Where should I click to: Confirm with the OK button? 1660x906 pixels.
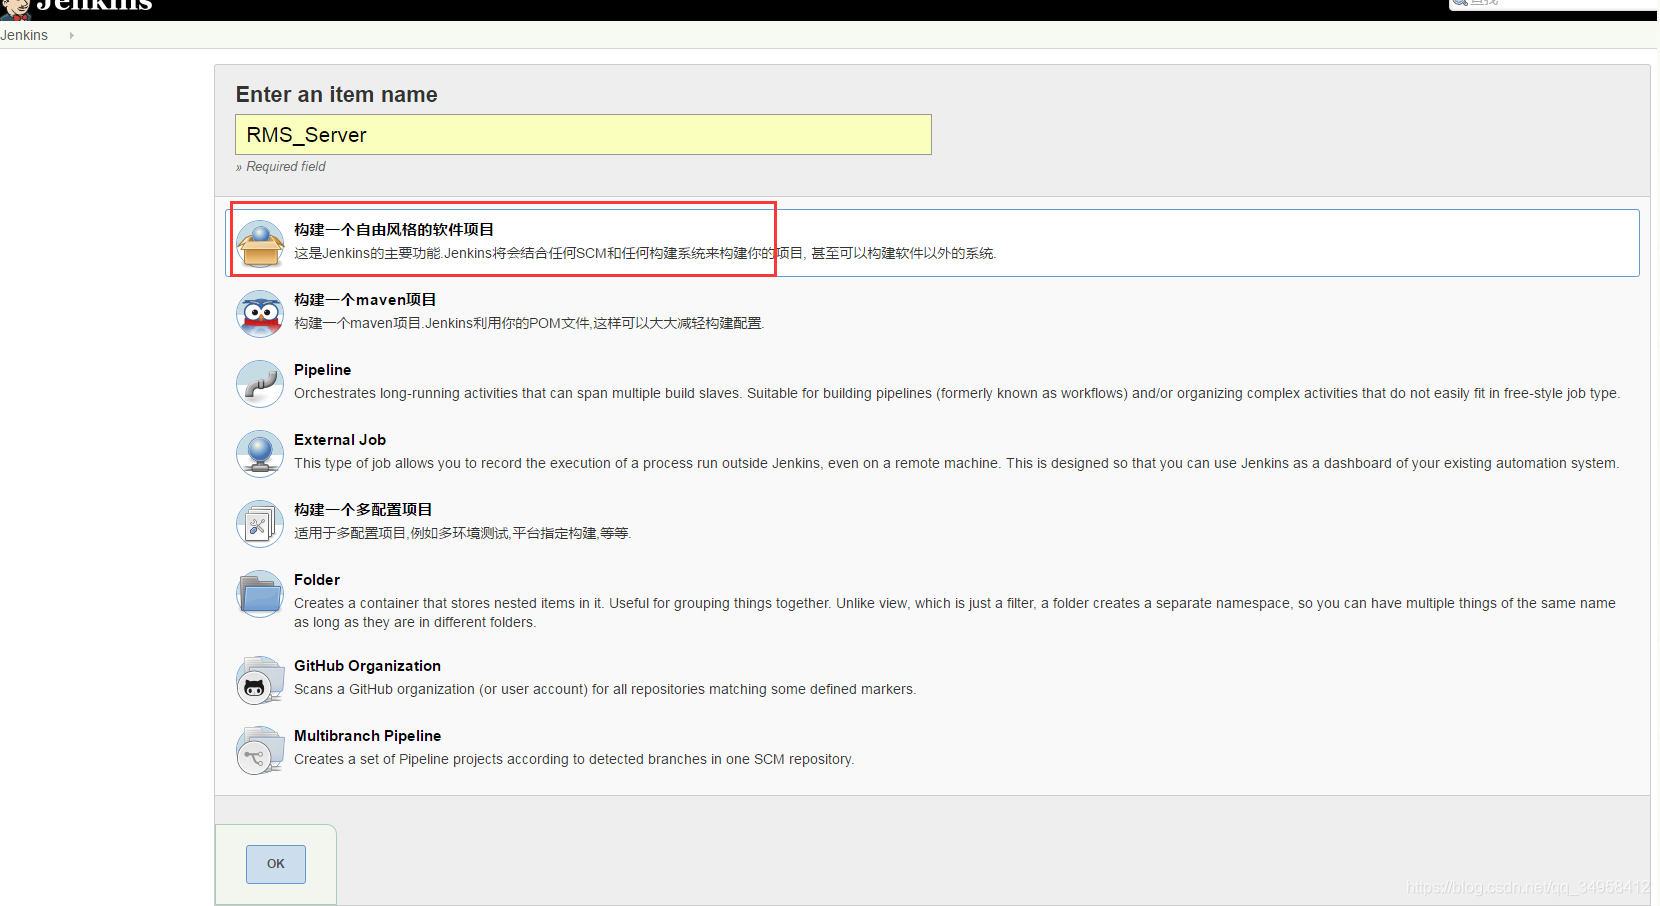tap(276, 864)
